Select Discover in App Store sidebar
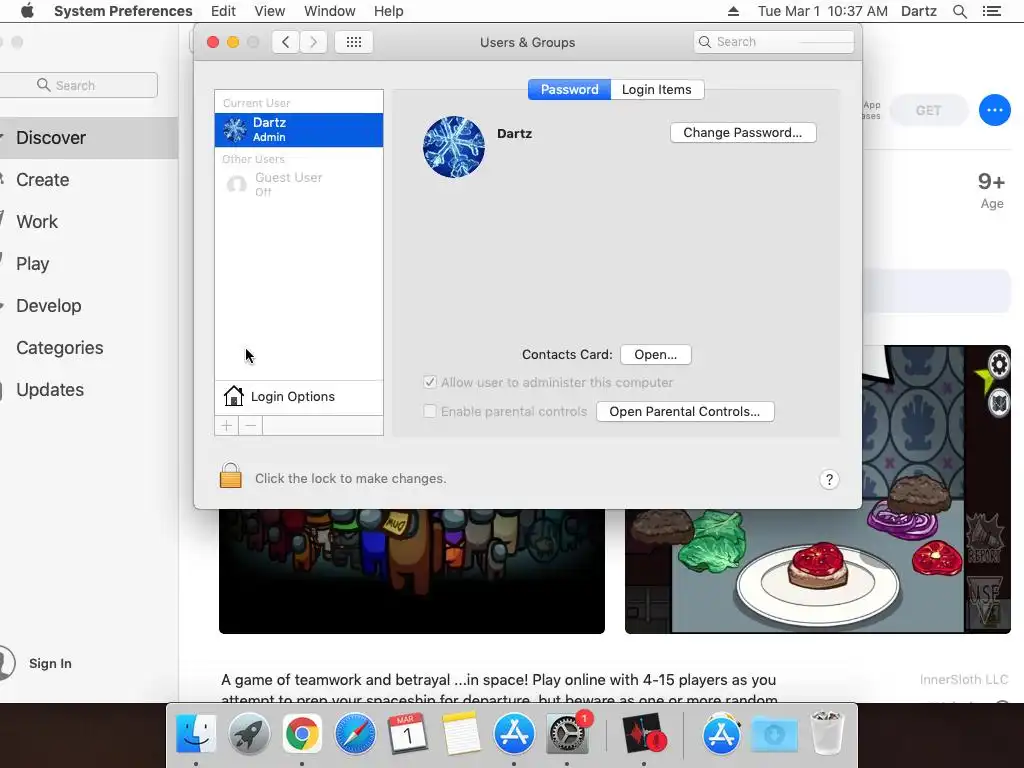1024x768 pixels. point(88,138)
